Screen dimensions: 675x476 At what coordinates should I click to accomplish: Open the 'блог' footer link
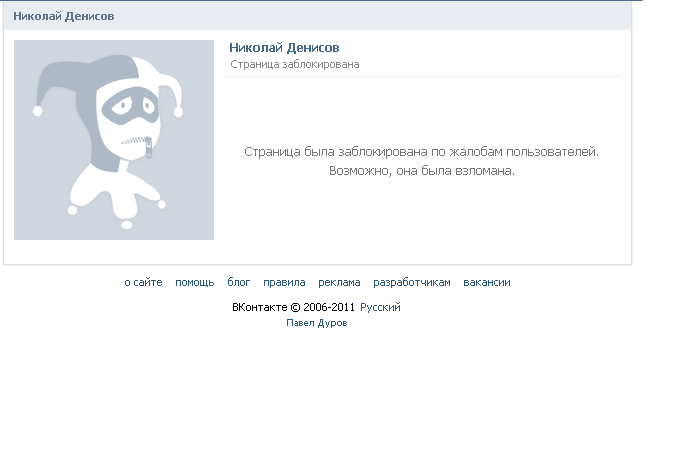[x=238, y=282]
